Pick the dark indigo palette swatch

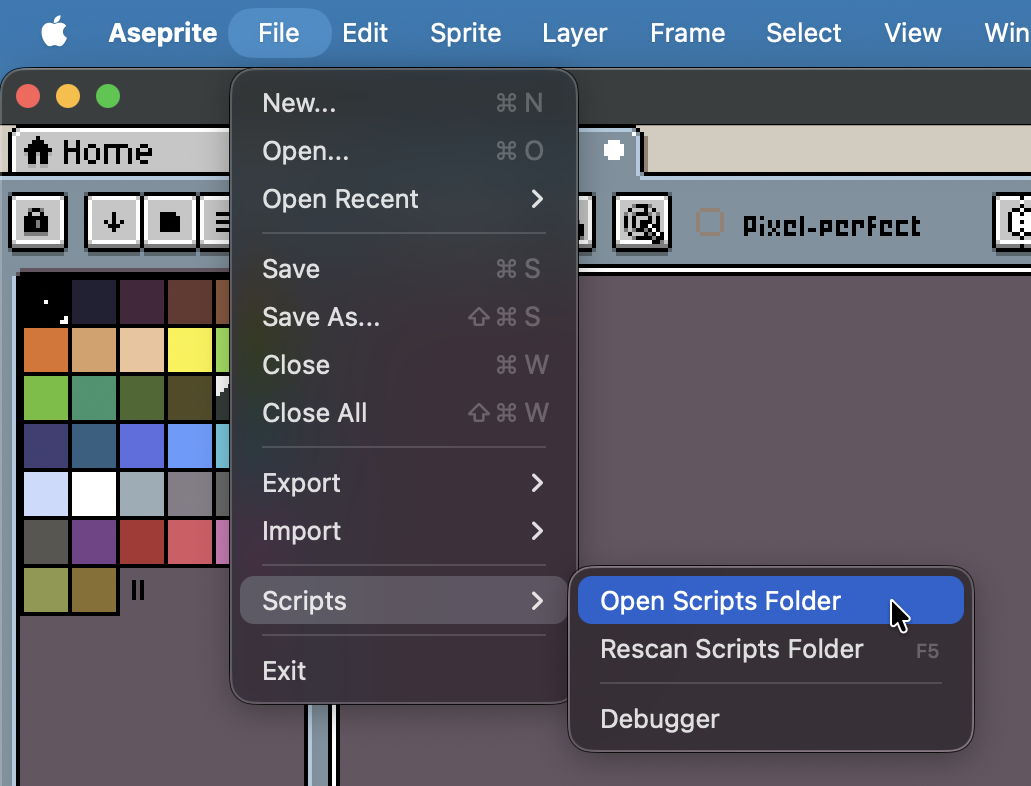pos(46,446)
